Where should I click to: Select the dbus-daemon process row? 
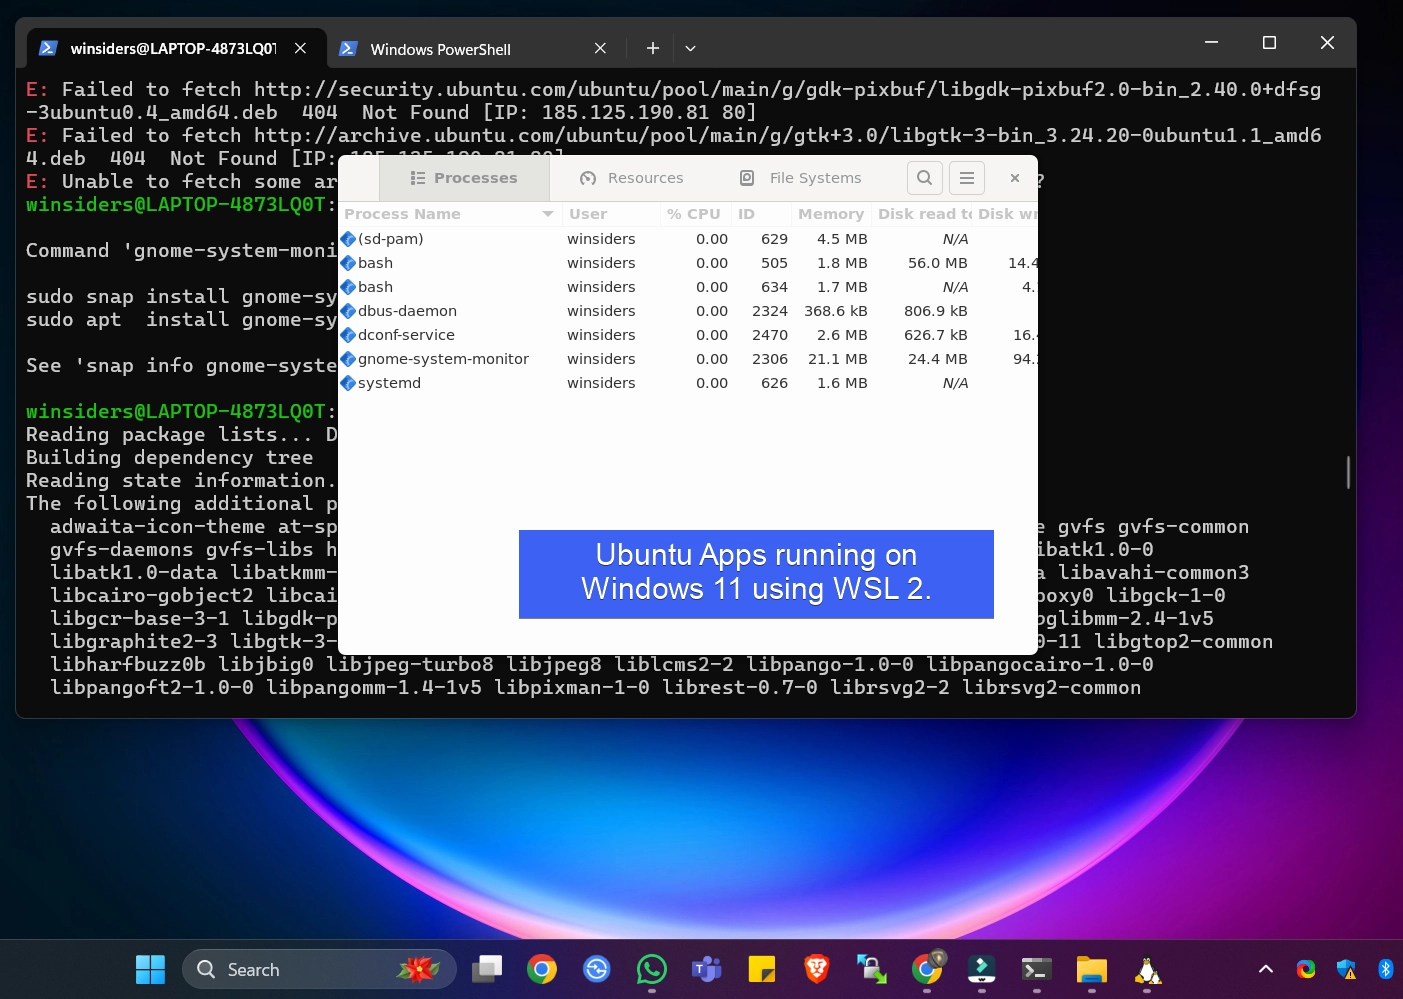click(x=688, y=311)
